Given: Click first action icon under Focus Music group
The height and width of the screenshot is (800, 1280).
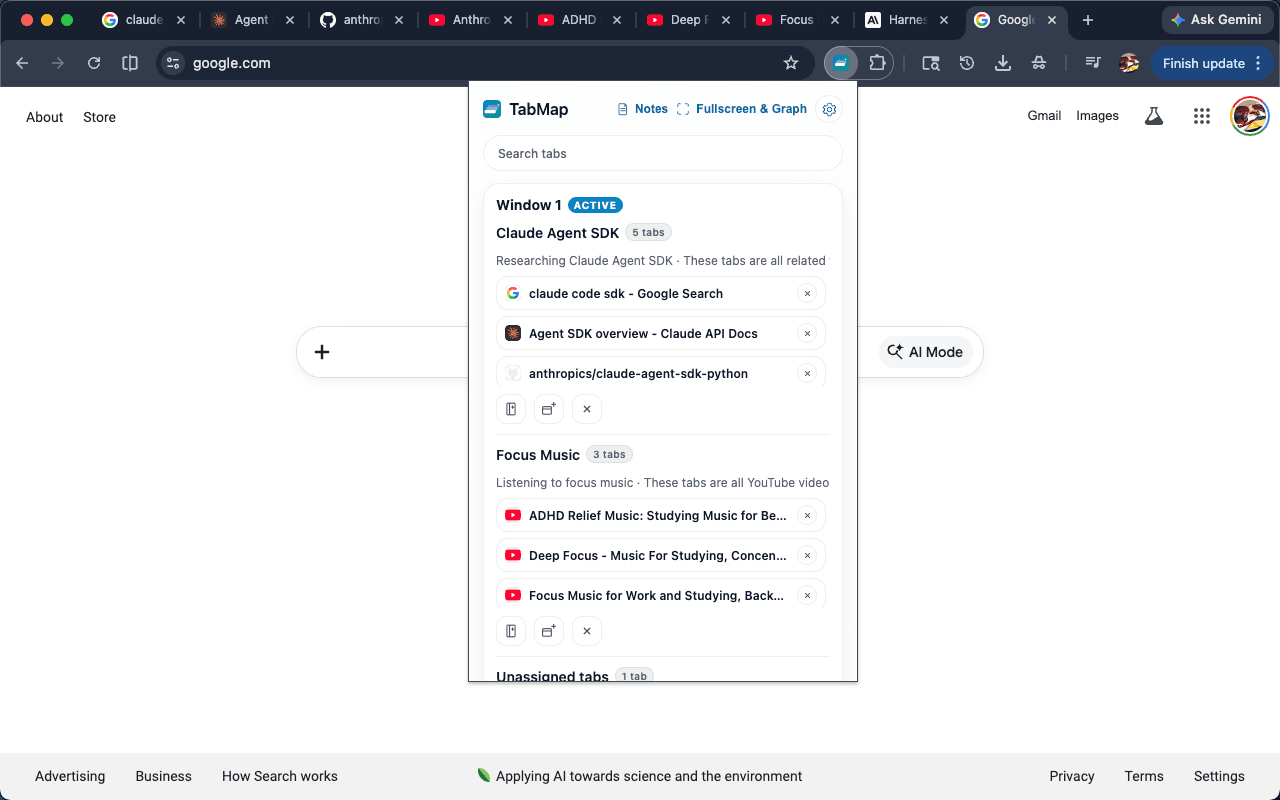Looking at the screenshot, I should [511, 631].
